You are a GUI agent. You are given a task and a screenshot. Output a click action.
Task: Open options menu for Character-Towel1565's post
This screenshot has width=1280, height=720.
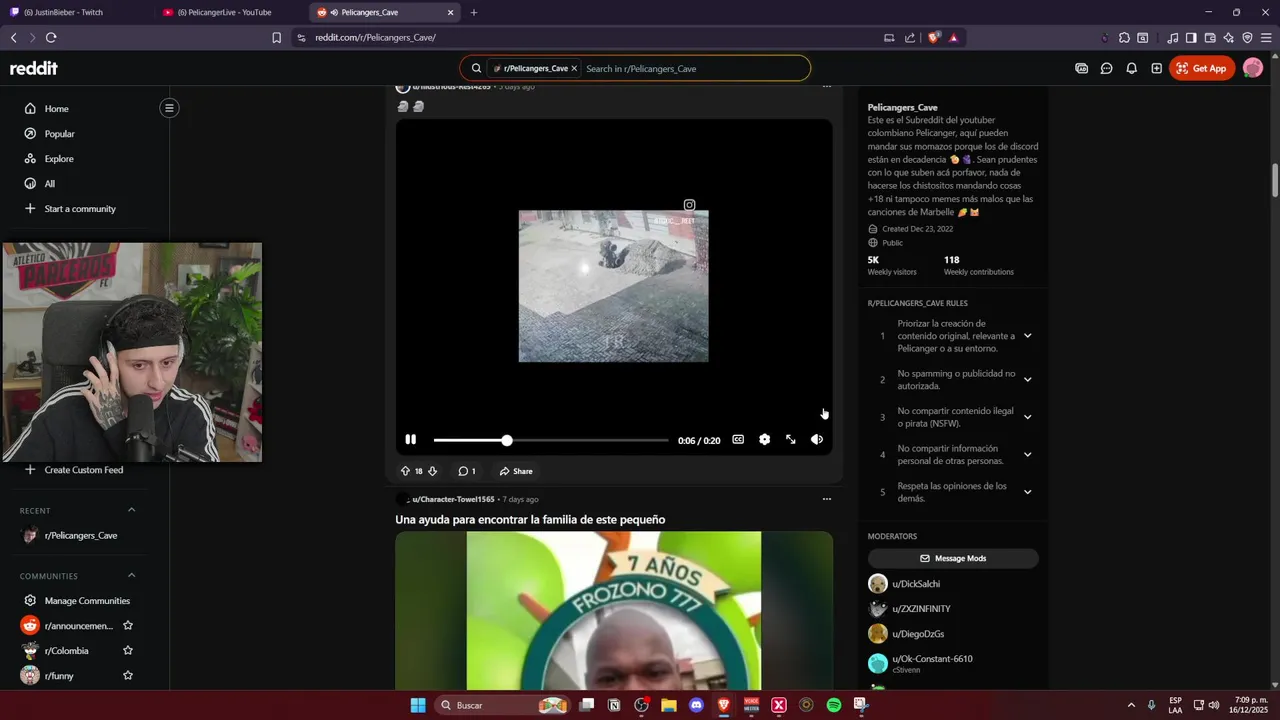(x=826, y=499)
